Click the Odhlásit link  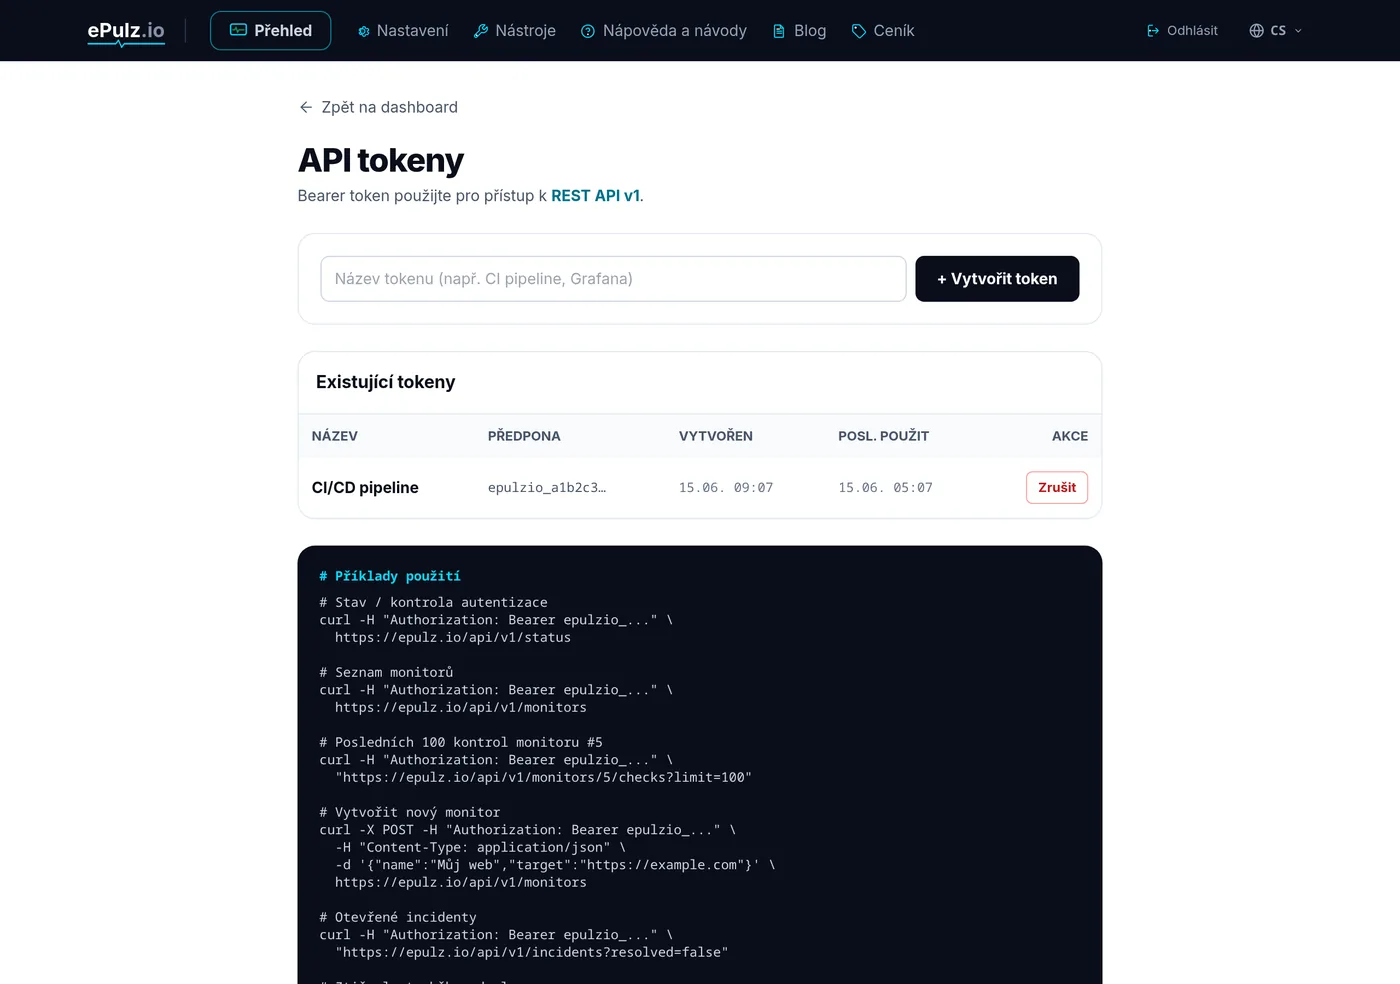click(x=1182, y=31)
